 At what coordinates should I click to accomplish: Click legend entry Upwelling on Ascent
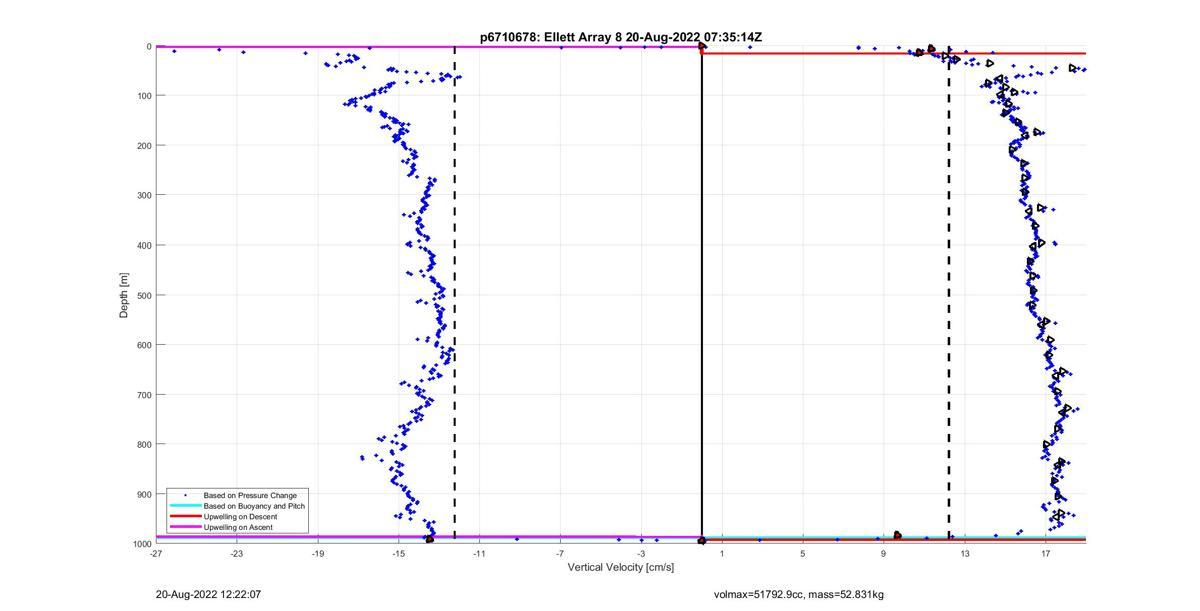[238, 527]
